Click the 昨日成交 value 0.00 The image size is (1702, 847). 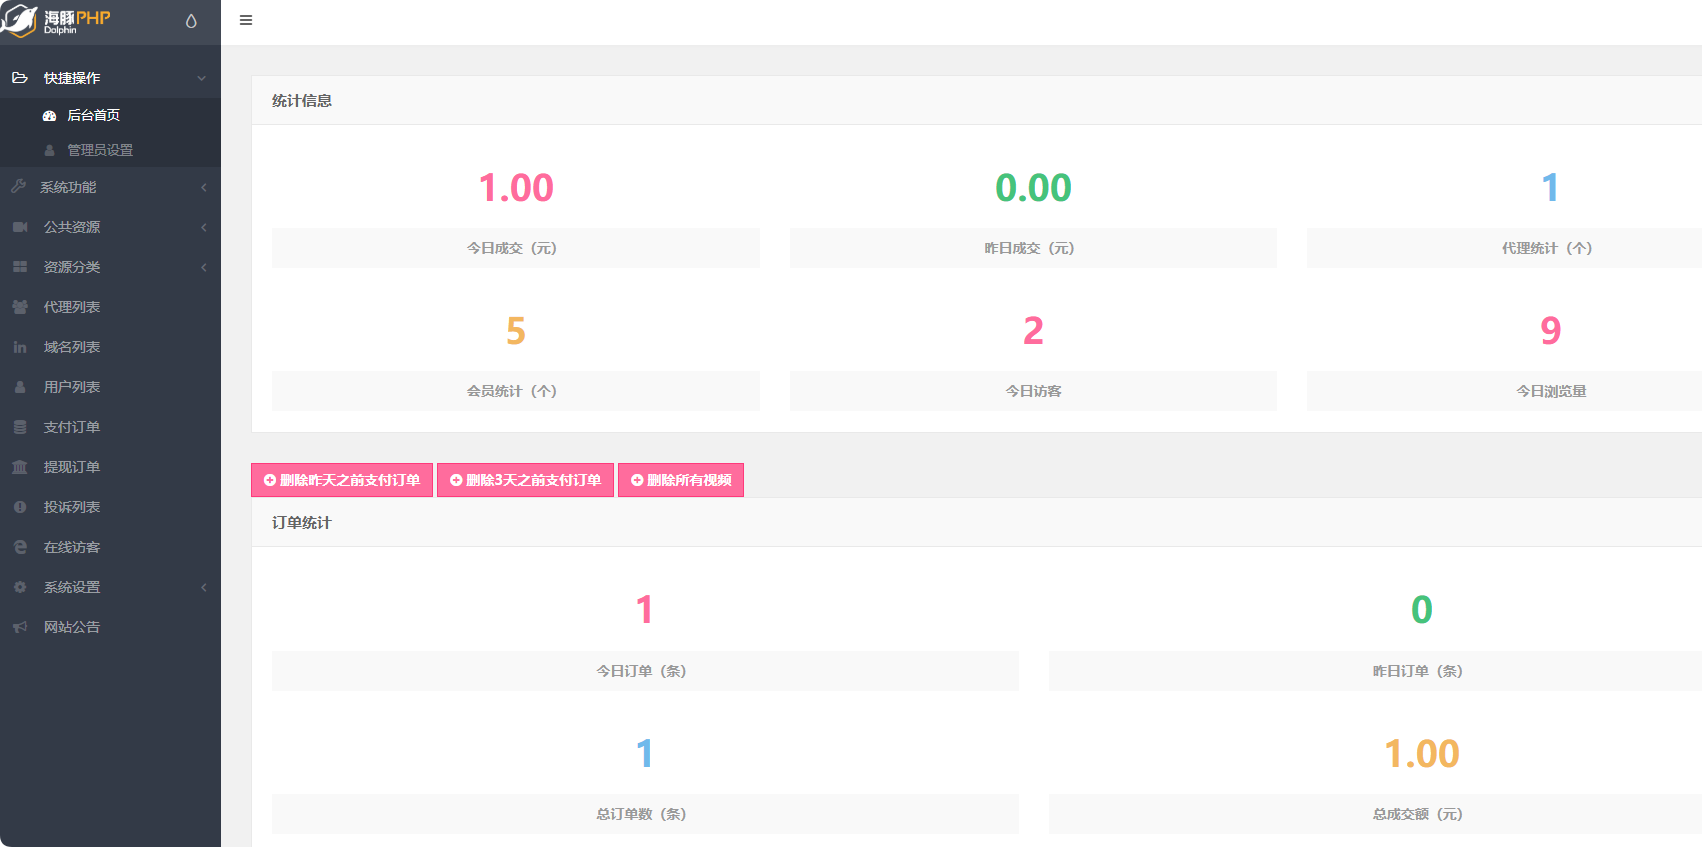coord(1033,188)
